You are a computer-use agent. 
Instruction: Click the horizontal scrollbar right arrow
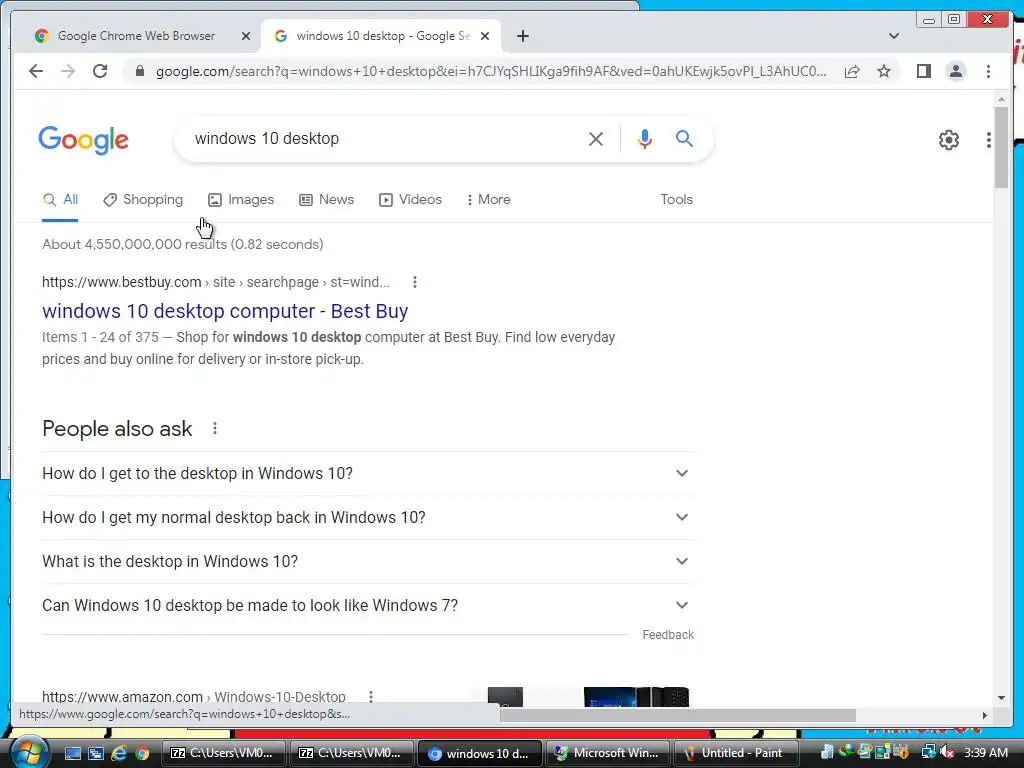[984, 715]
